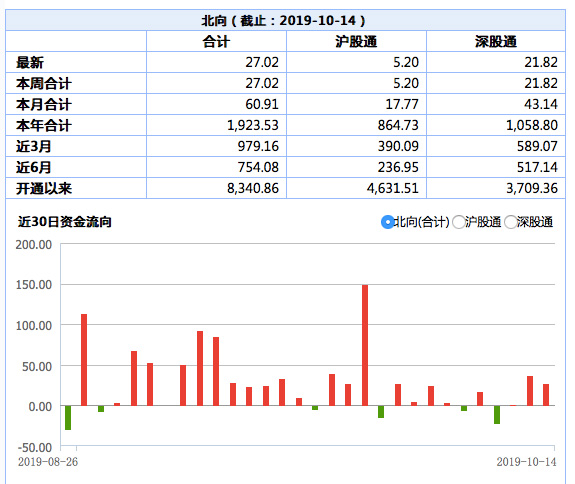Click the 4,631.51 value
This screenshot has height=484, width=575.
393,188
